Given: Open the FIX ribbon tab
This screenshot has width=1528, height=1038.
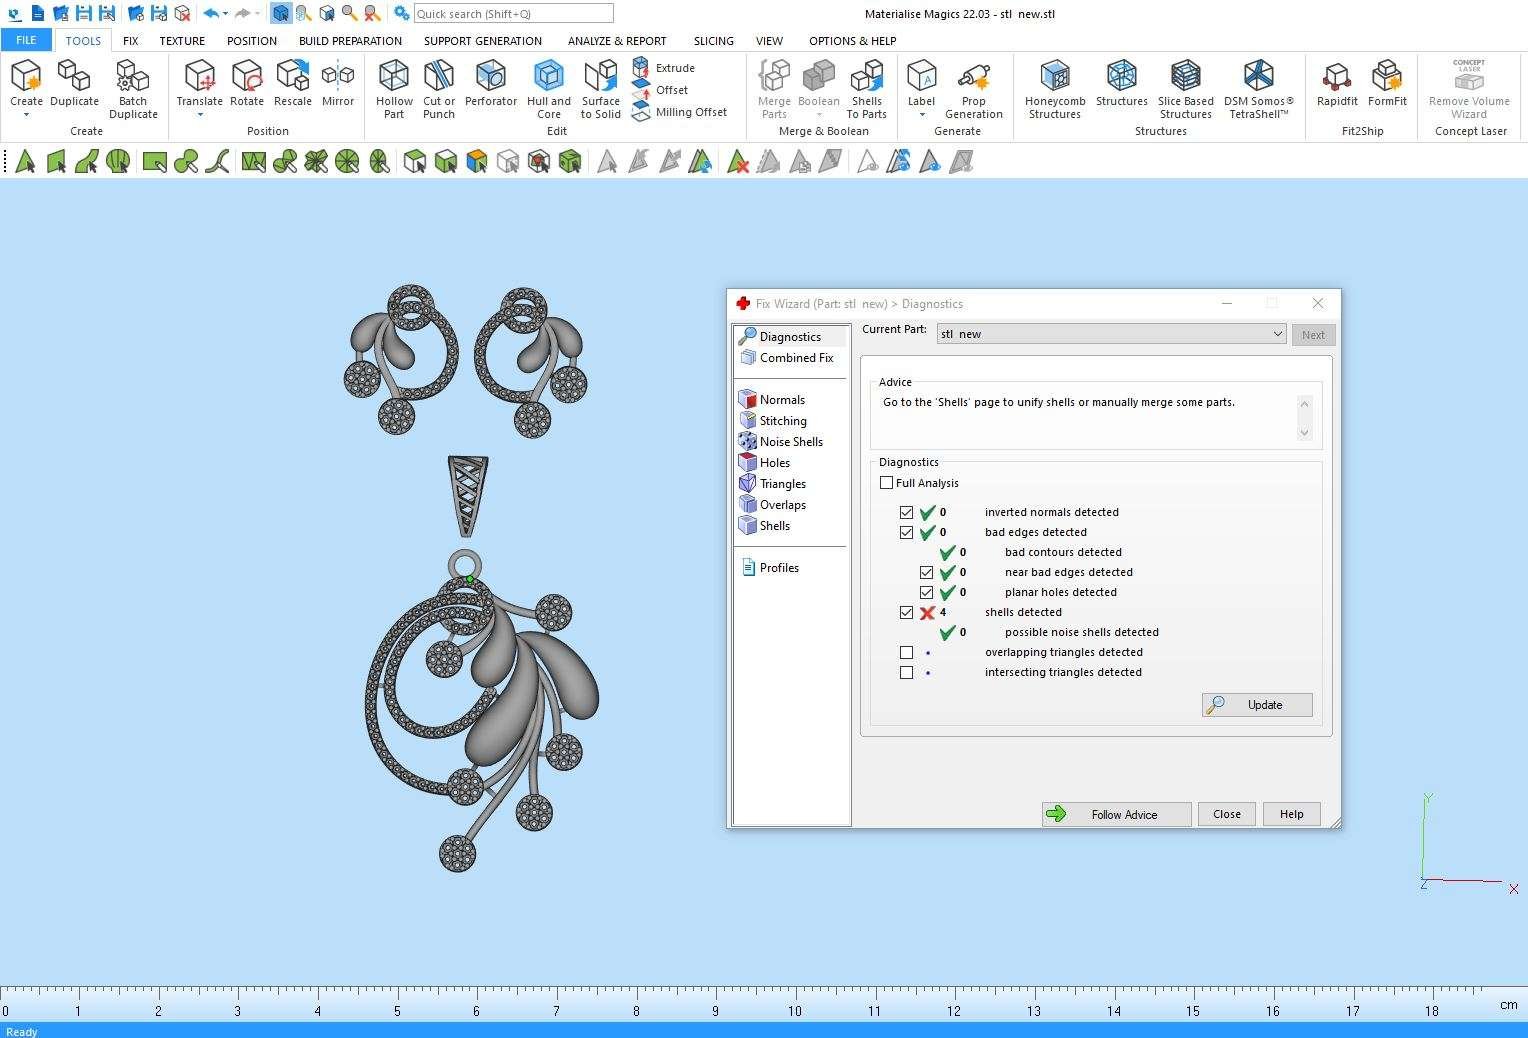Looking at the screenshot, I should pos(131,41).
